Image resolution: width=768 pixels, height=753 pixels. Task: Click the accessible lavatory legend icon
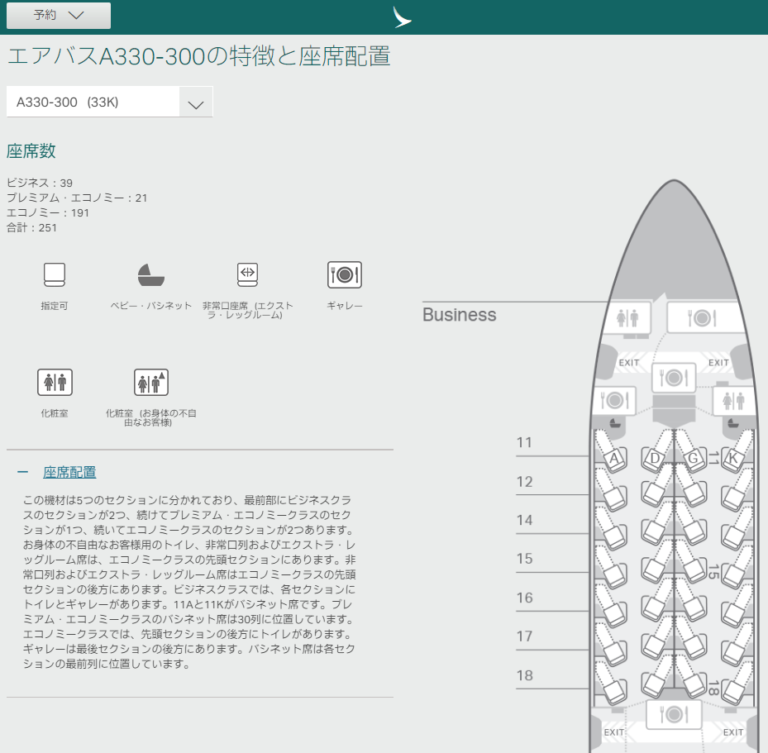pos(151,382)
